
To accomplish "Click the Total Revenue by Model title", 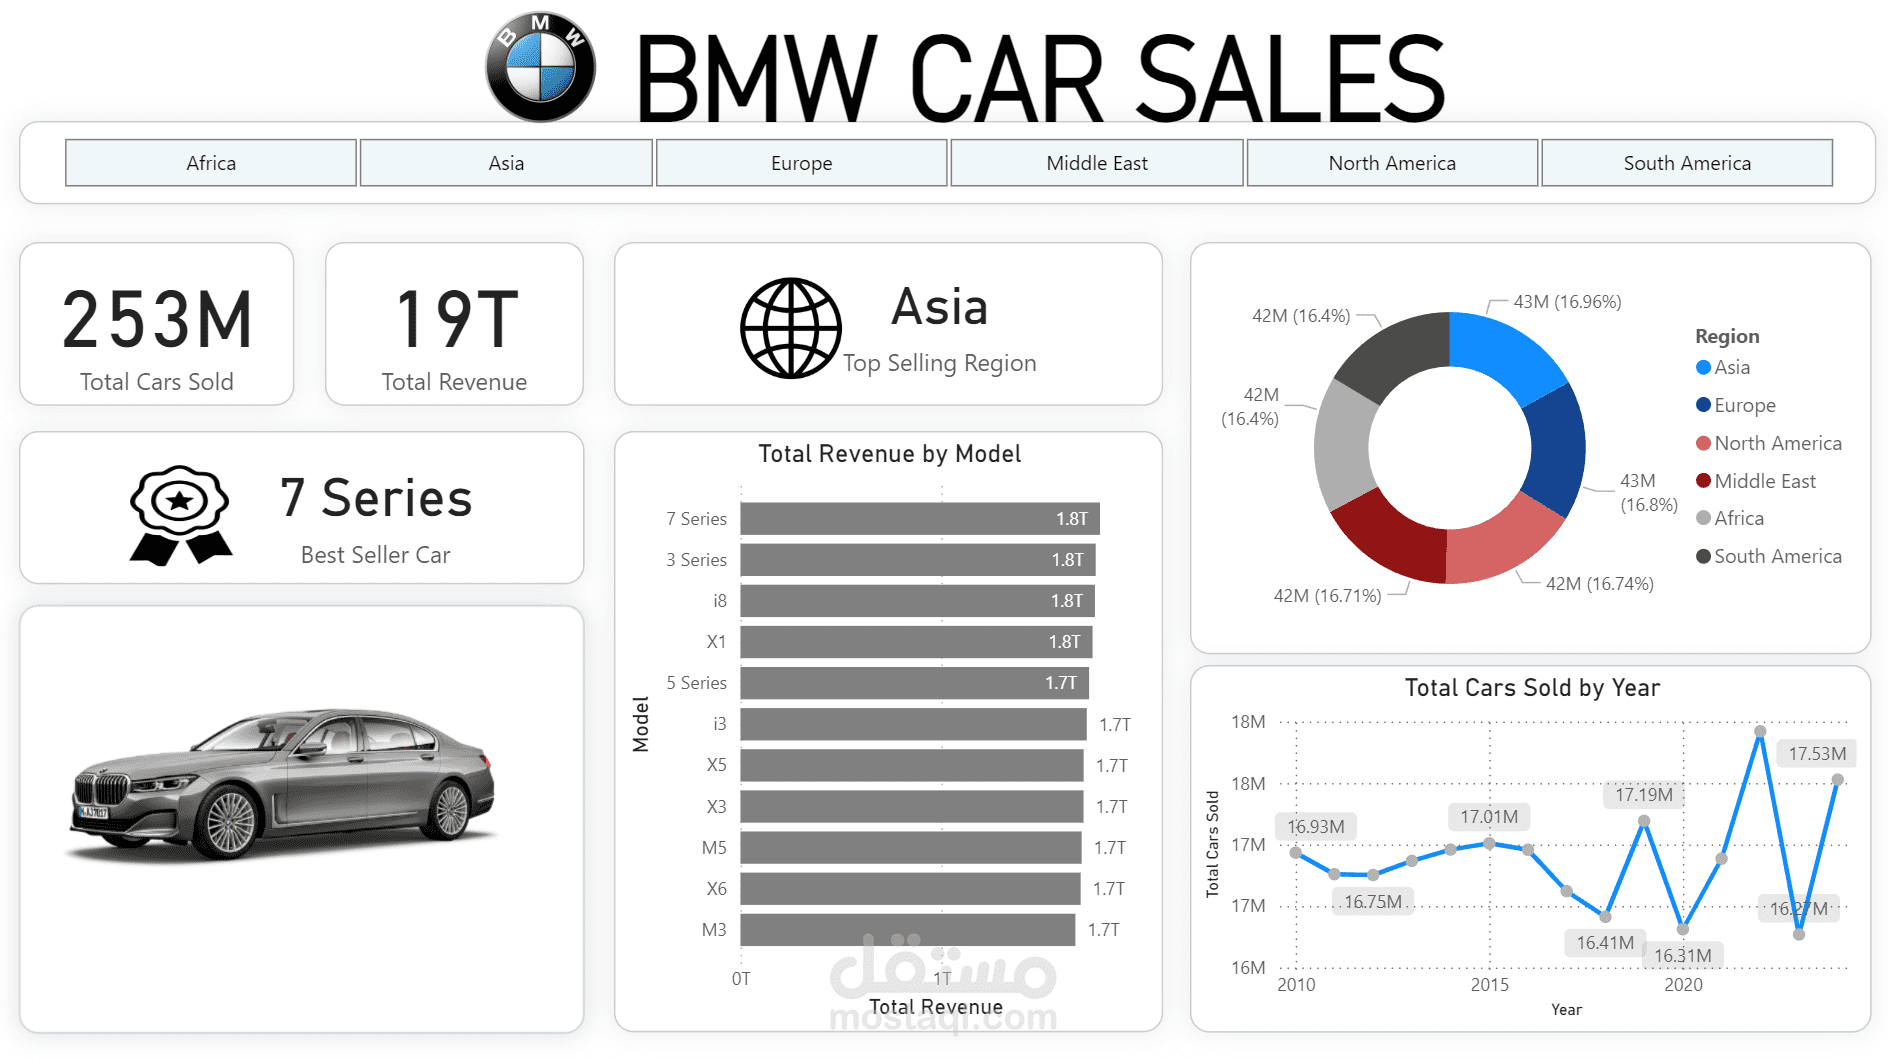I will 890,454.
